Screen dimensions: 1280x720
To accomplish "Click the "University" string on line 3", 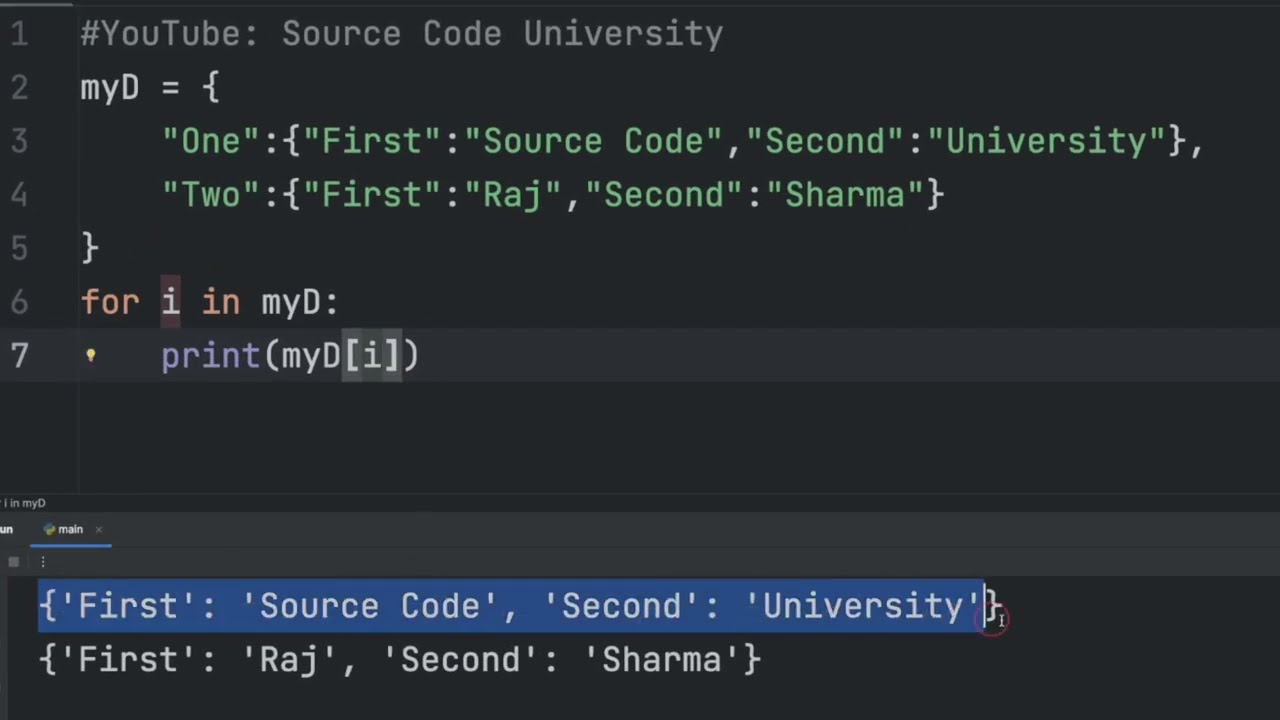I will point(1047,141).
